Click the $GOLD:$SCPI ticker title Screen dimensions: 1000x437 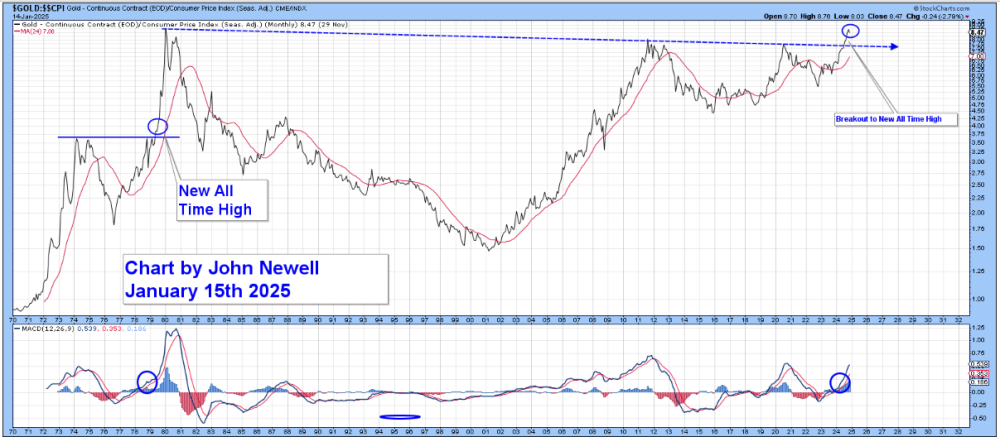pyautogui.click(x=38, y=8)
